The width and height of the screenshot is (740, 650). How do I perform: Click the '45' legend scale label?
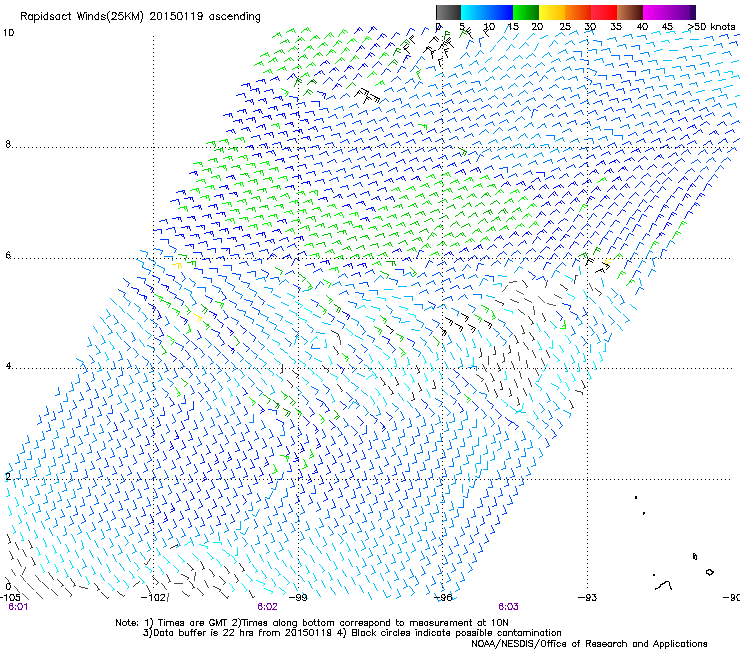[x=667, y=27]
